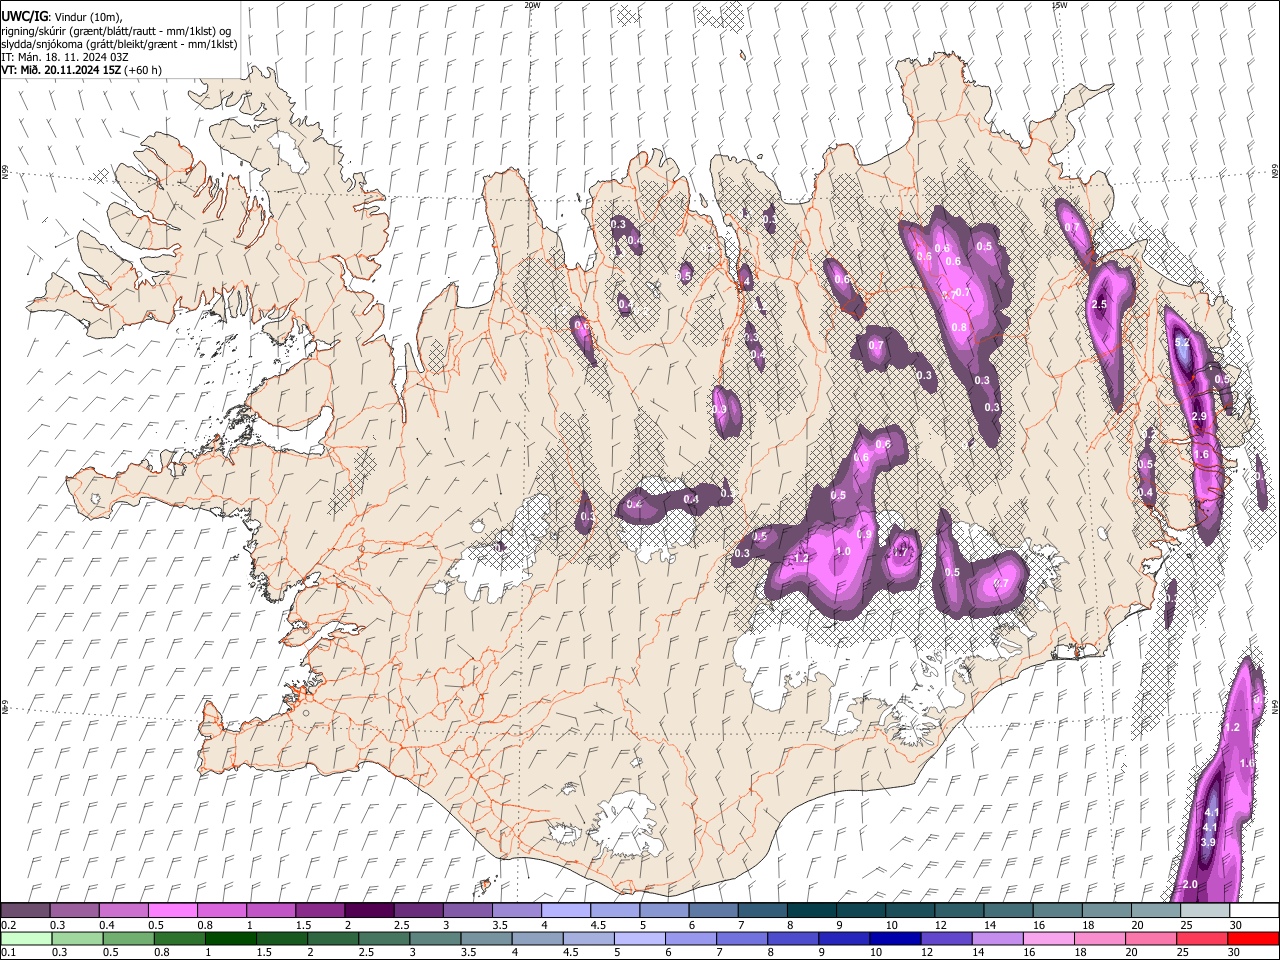Click the teal-gray swatch labeled 14 in top legend row
This screenshot has height=960, width=1280.
(1008, 910)
